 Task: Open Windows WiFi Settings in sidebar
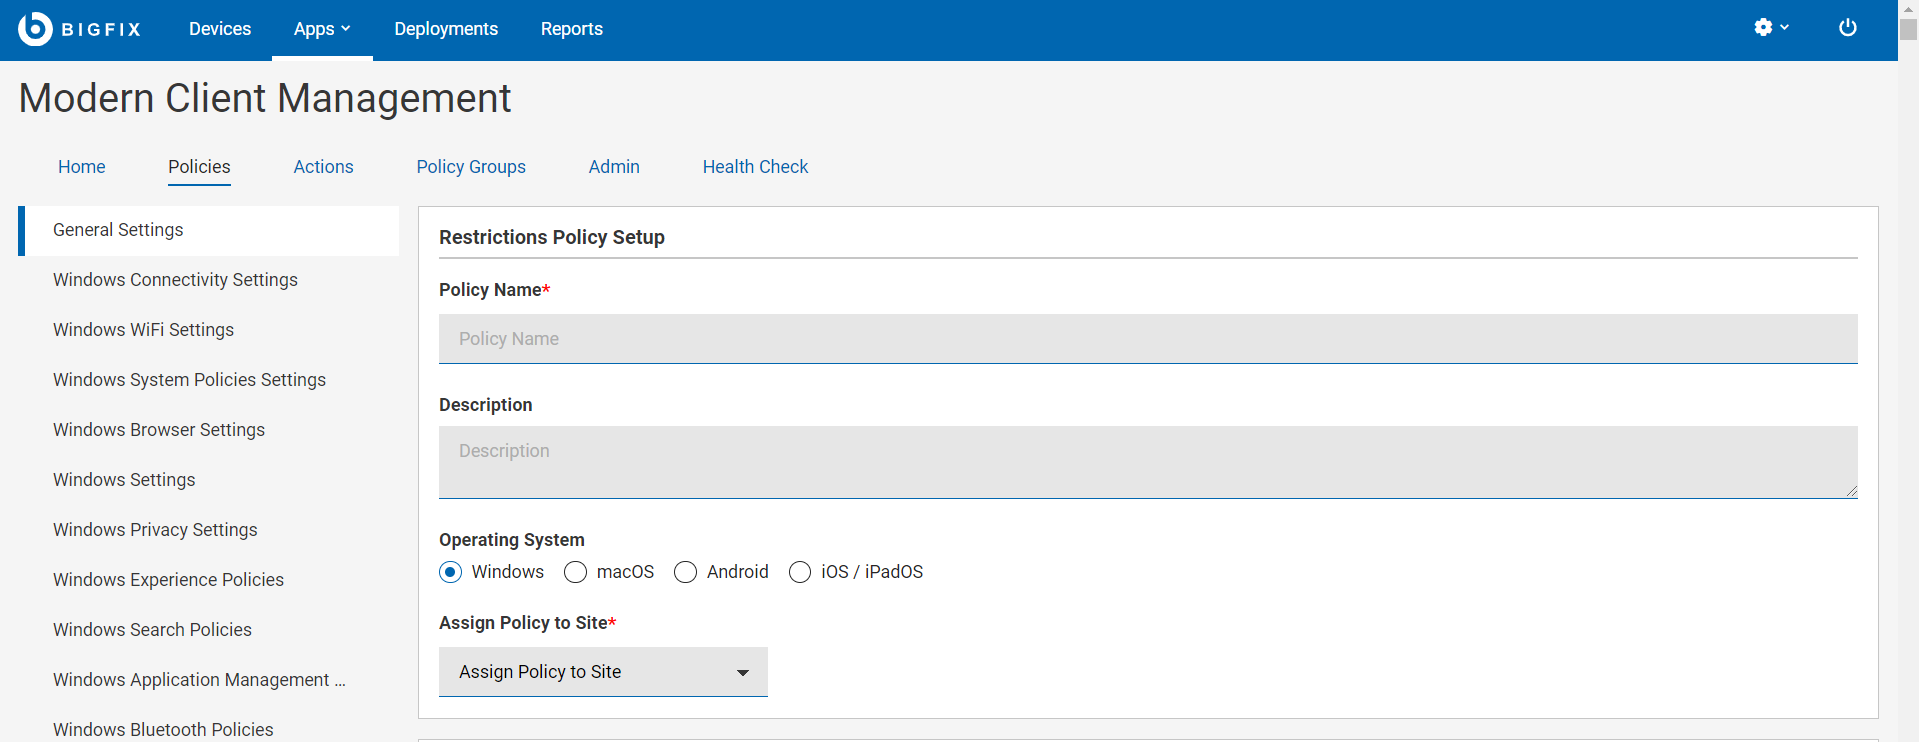pos(143,330)
